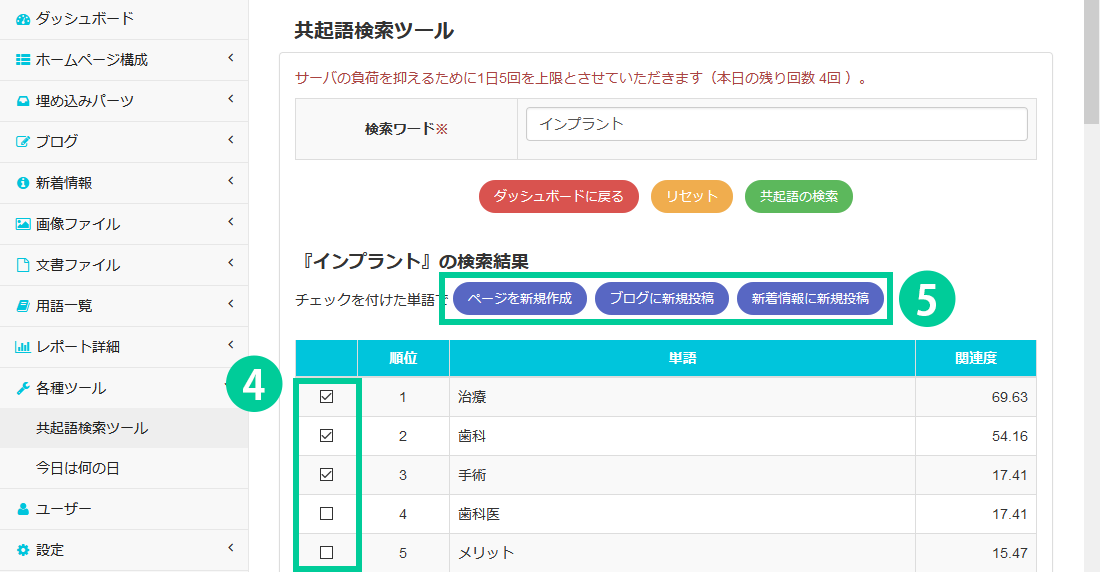Uncheck the checkbox for 手術
Image resolution: width=1100 pixels, height=572 pixels.
coord(326,475)
